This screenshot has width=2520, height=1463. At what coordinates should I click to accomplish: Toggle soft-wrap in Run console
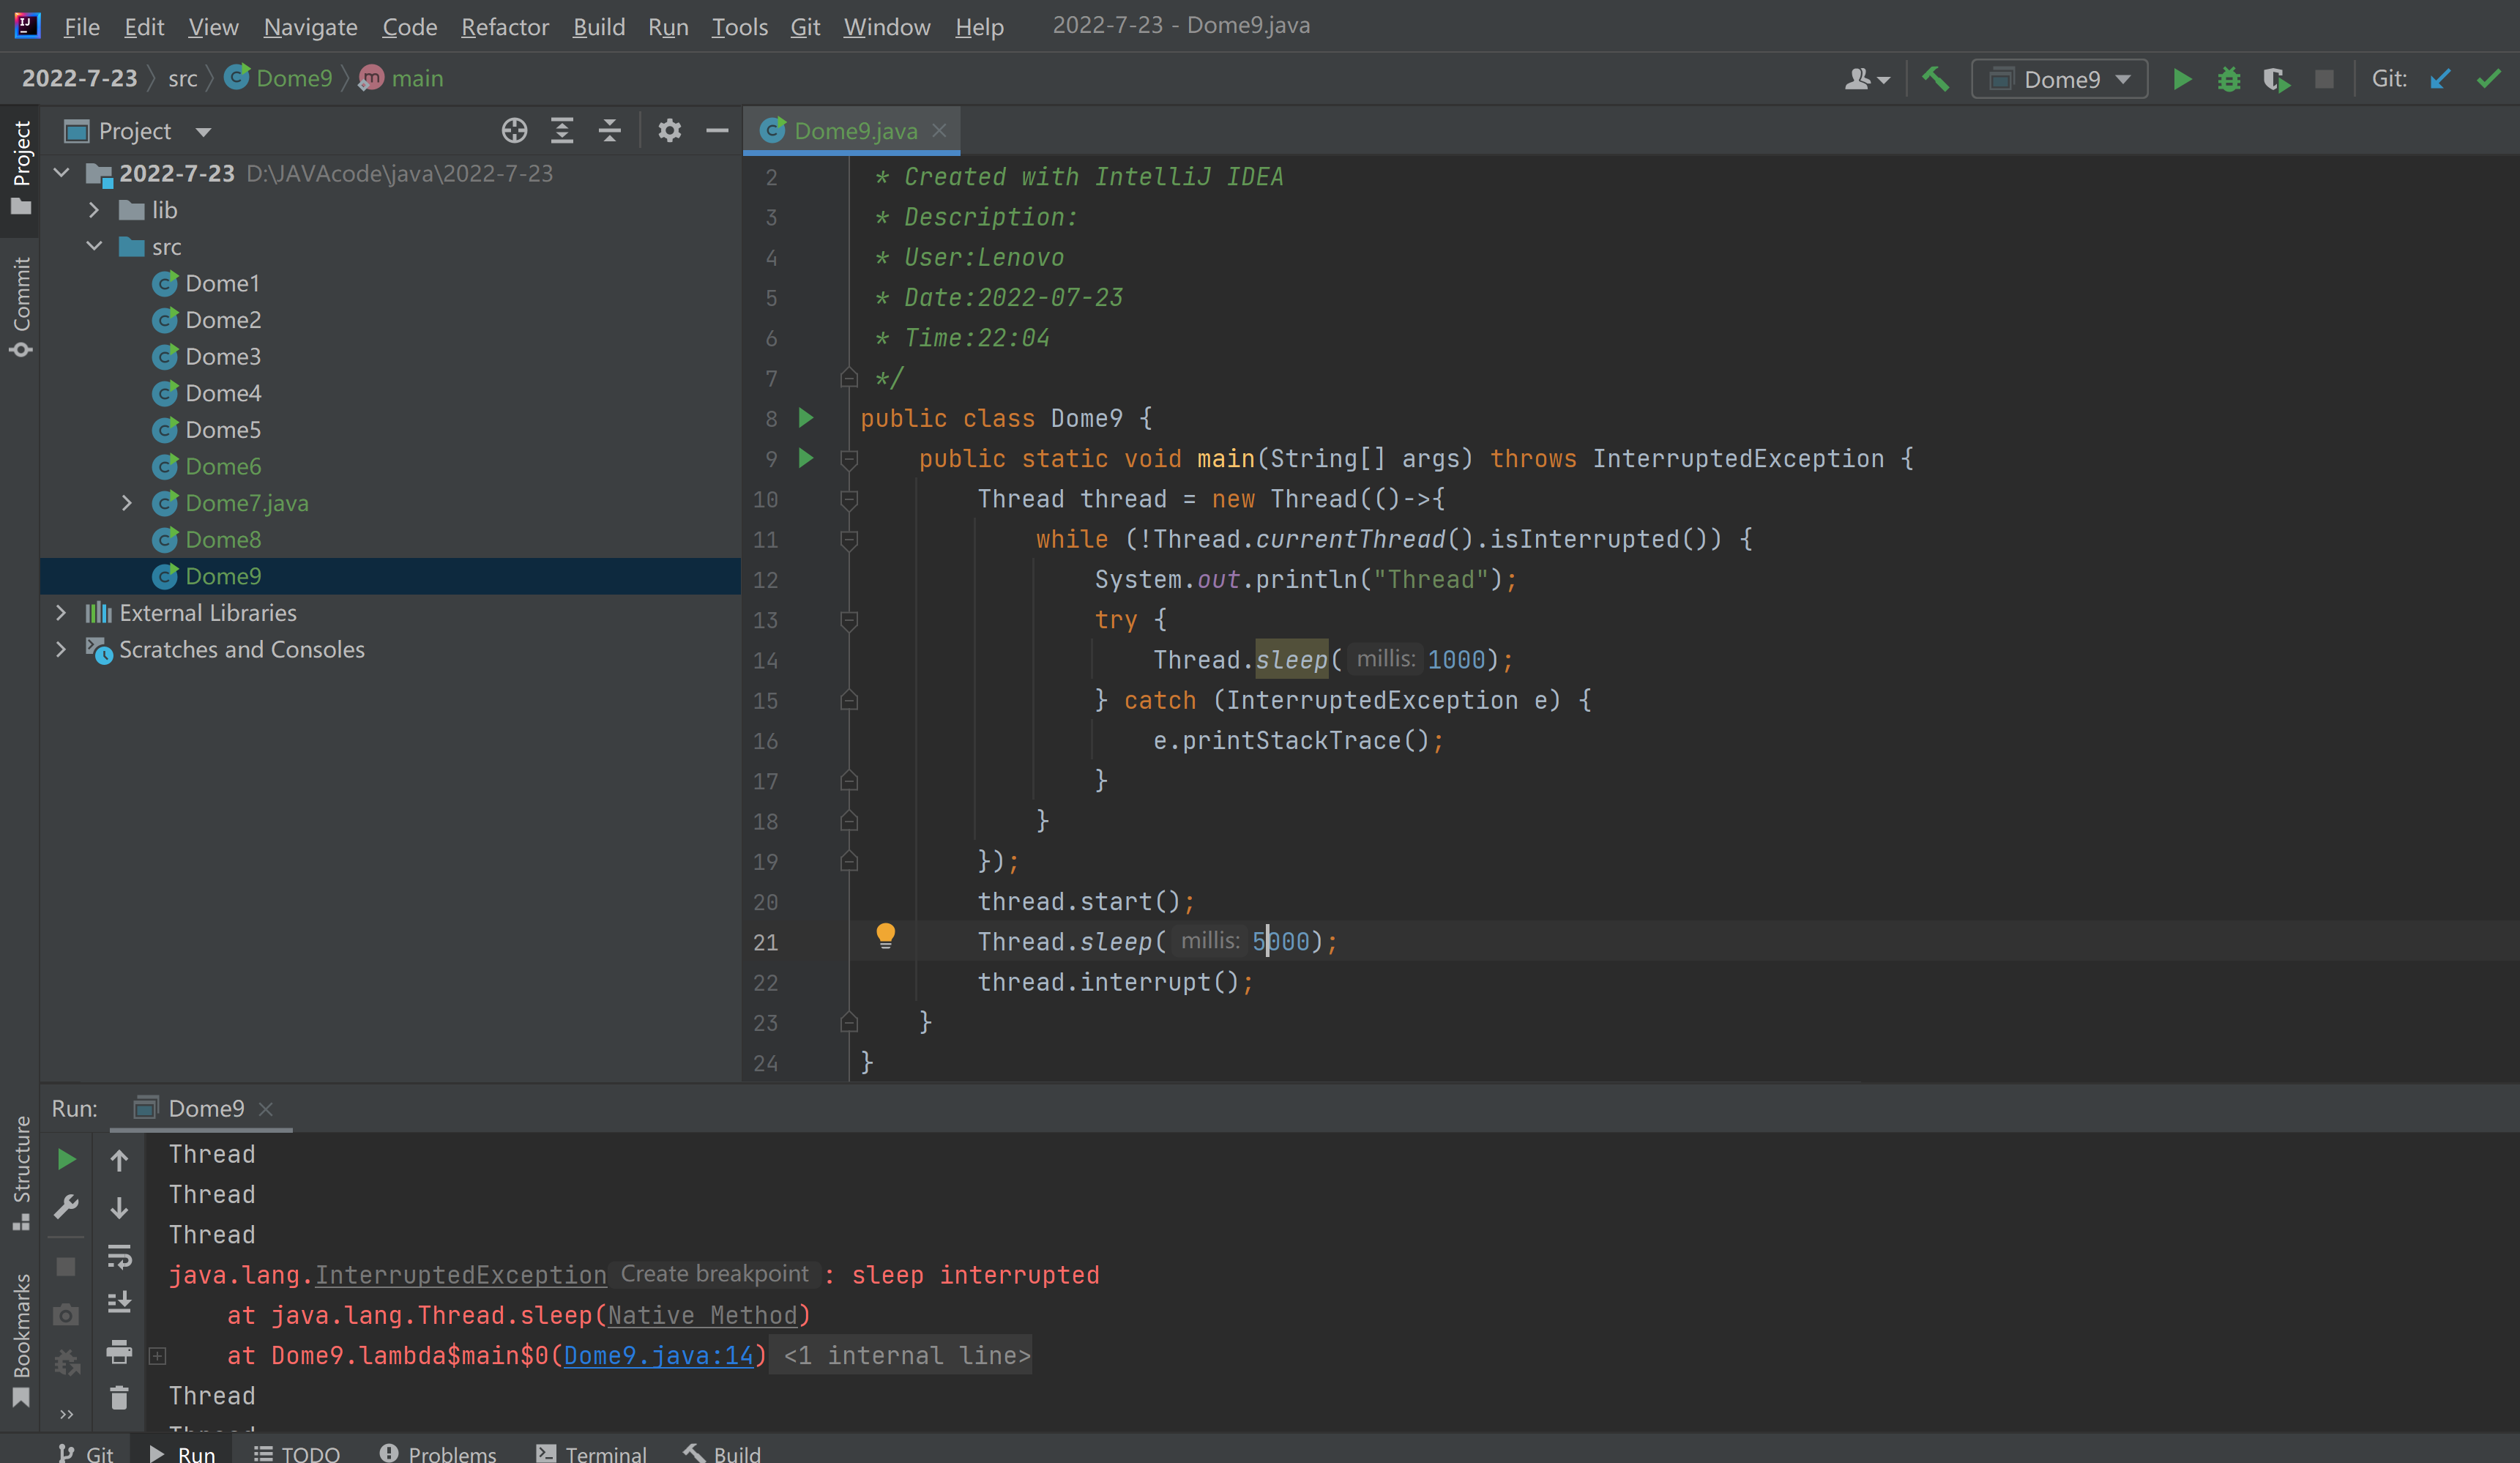119,1256
